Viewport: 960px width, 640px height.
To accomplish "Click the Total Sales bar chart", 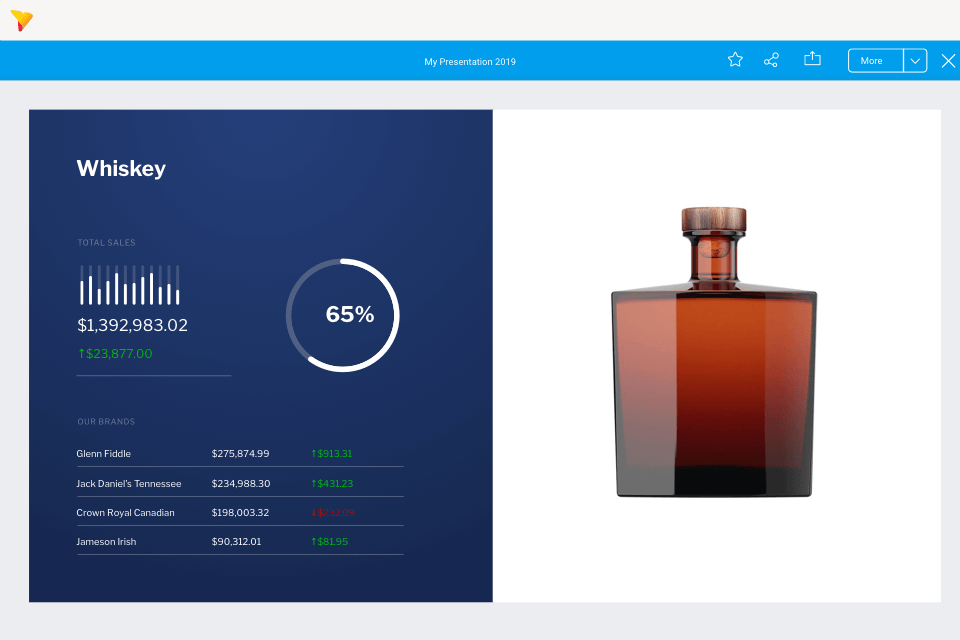I will click(x=130, y=285).
